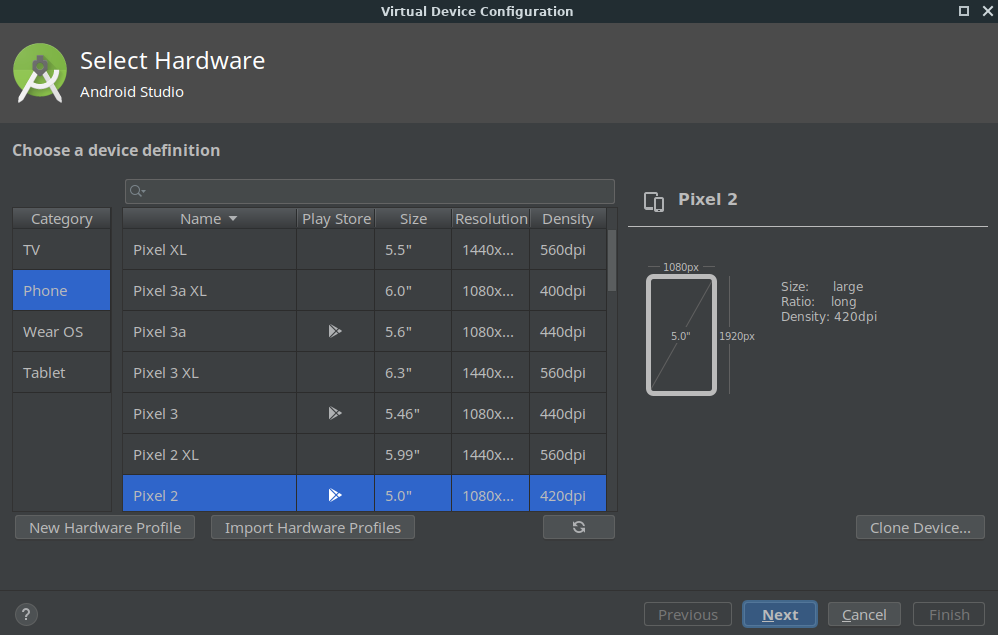This screenshot has width=998, height=635.
Task: Click the help question mark icon
Action: [x=27, y=615]
